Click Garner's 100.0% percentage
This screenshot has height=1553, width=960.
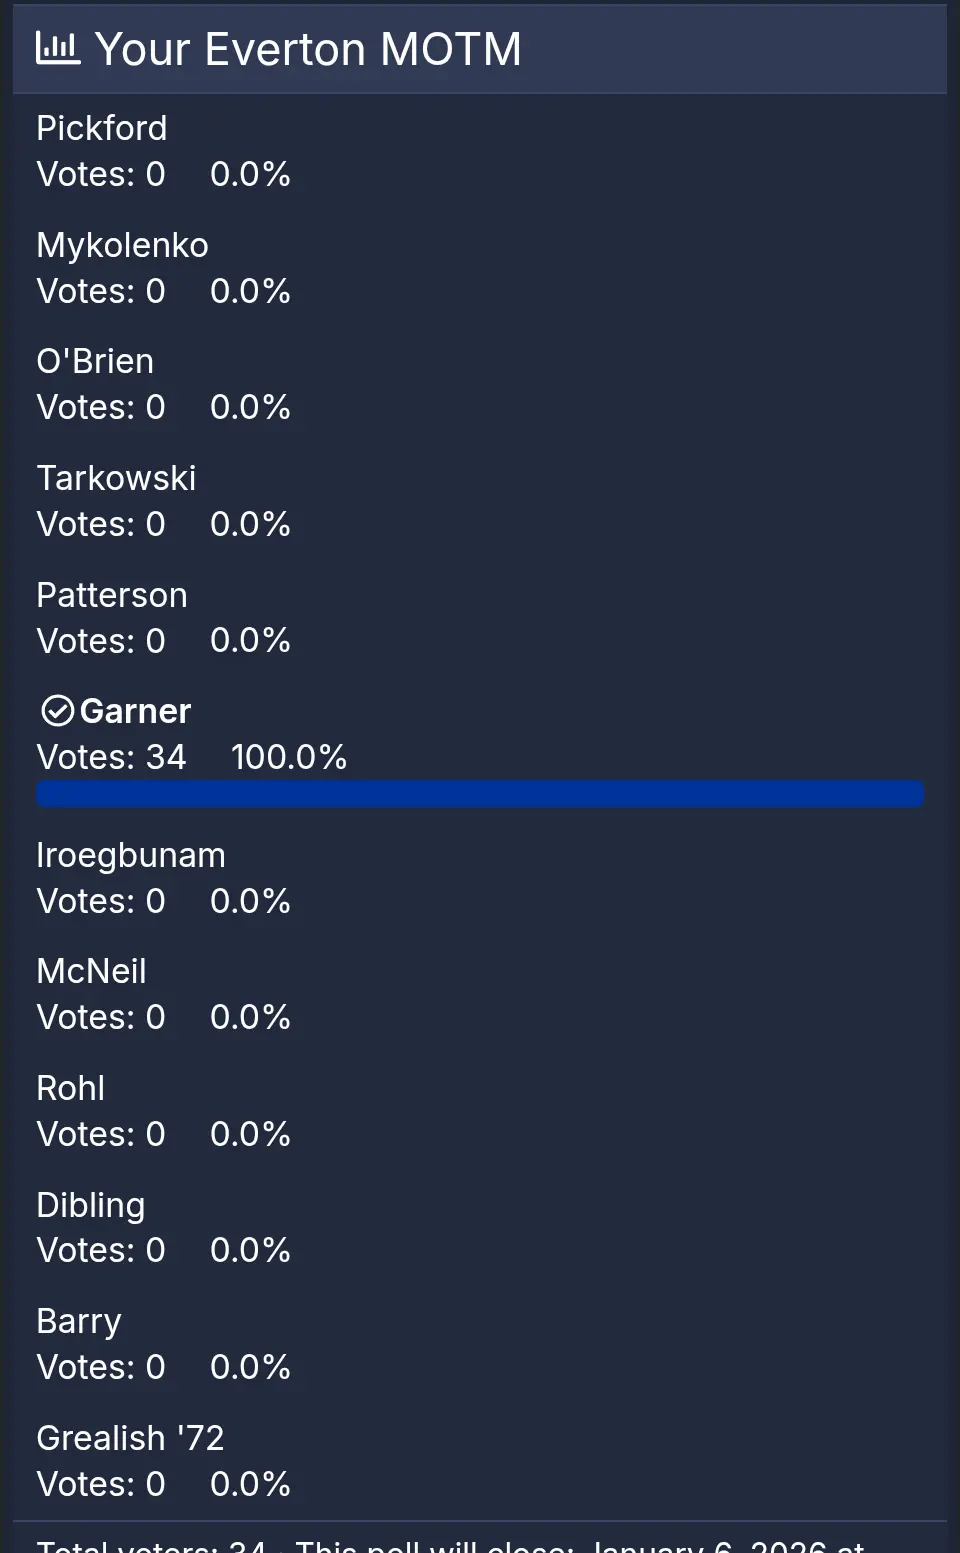289,757
